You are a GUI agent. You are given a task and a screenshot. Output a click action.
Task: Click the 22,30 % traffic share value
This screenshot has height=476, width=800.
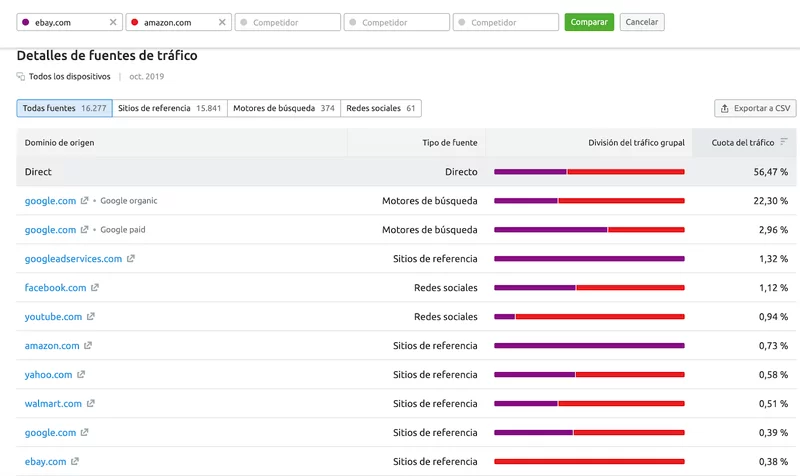tap(770, 201)
